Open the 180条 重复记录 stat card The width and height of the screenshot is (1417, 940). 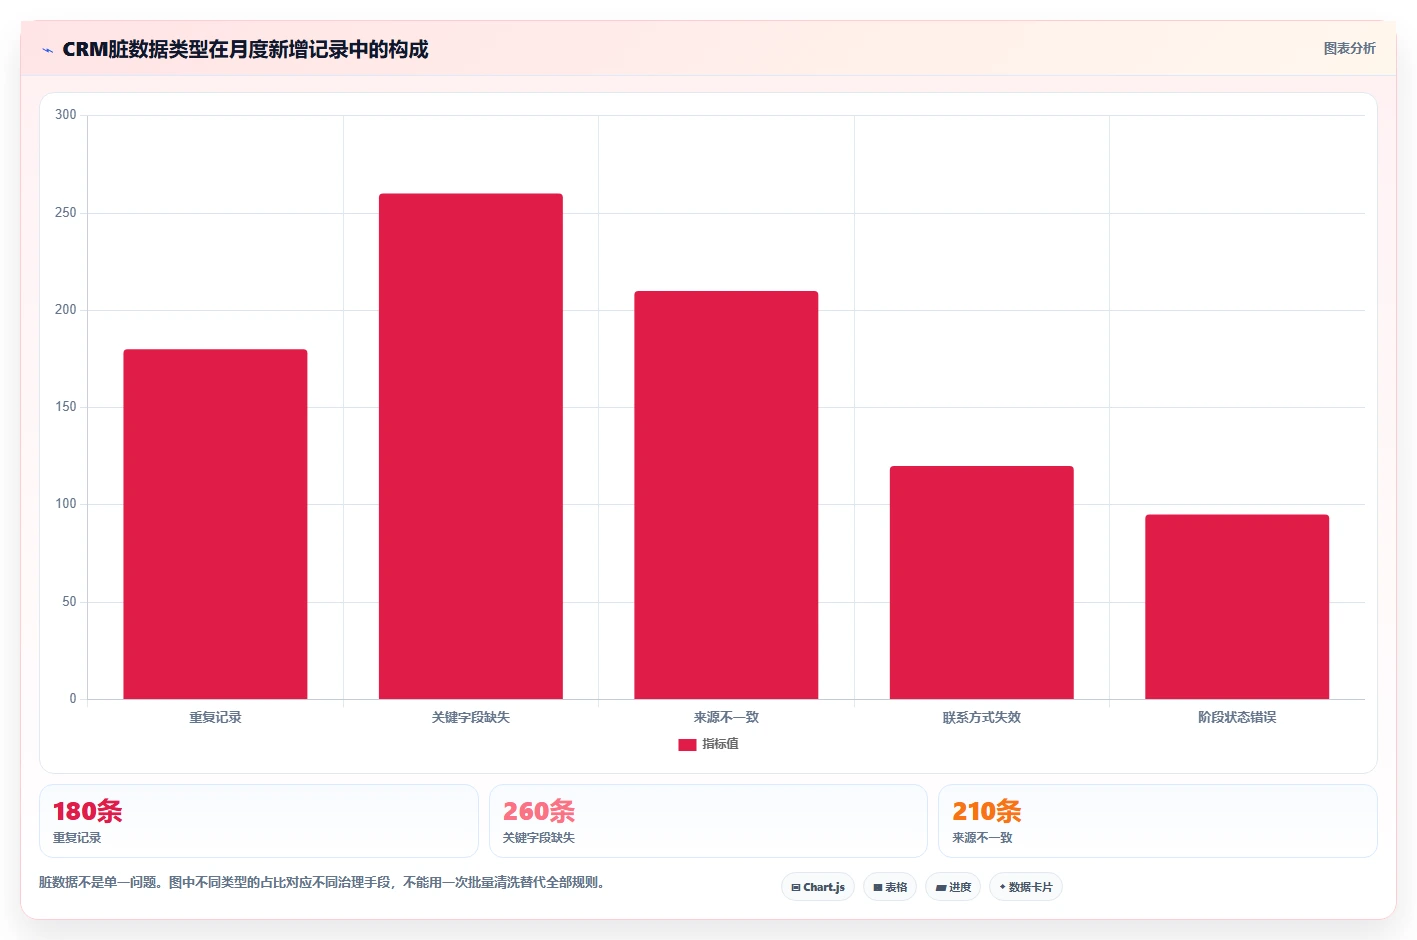[259, 821]
